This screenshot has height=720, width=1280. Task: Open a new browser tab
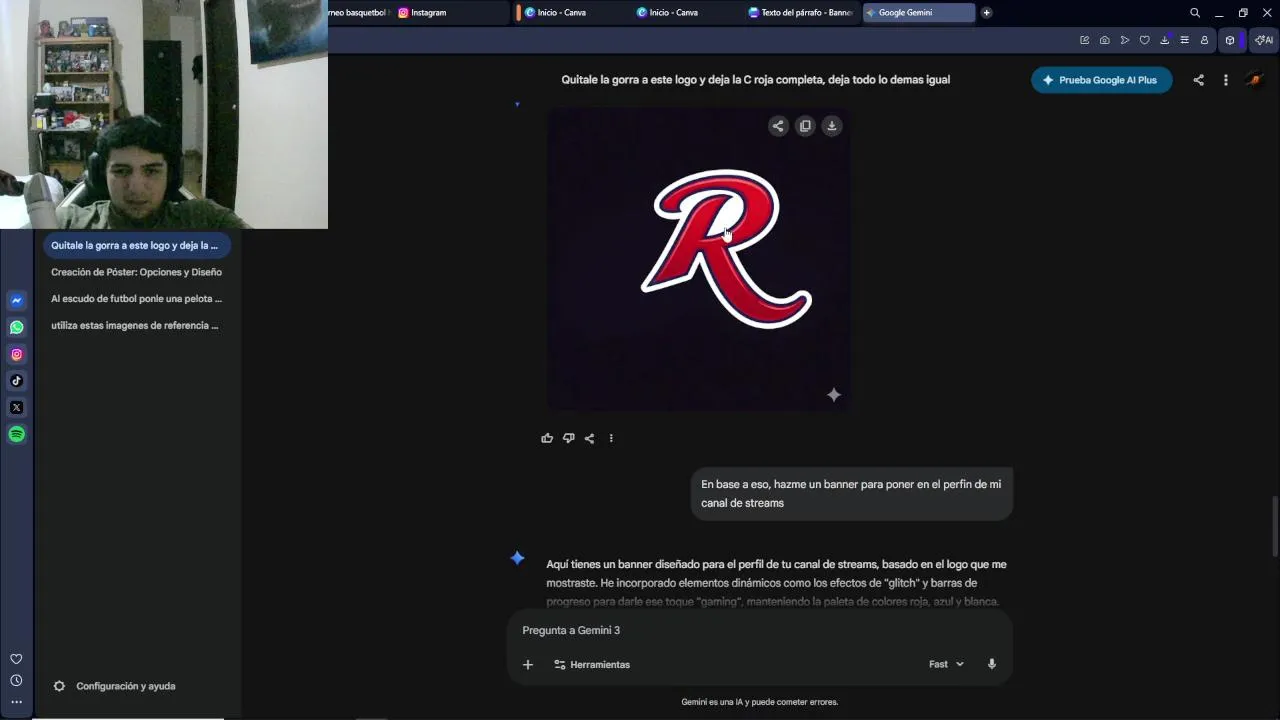[986, 13]
